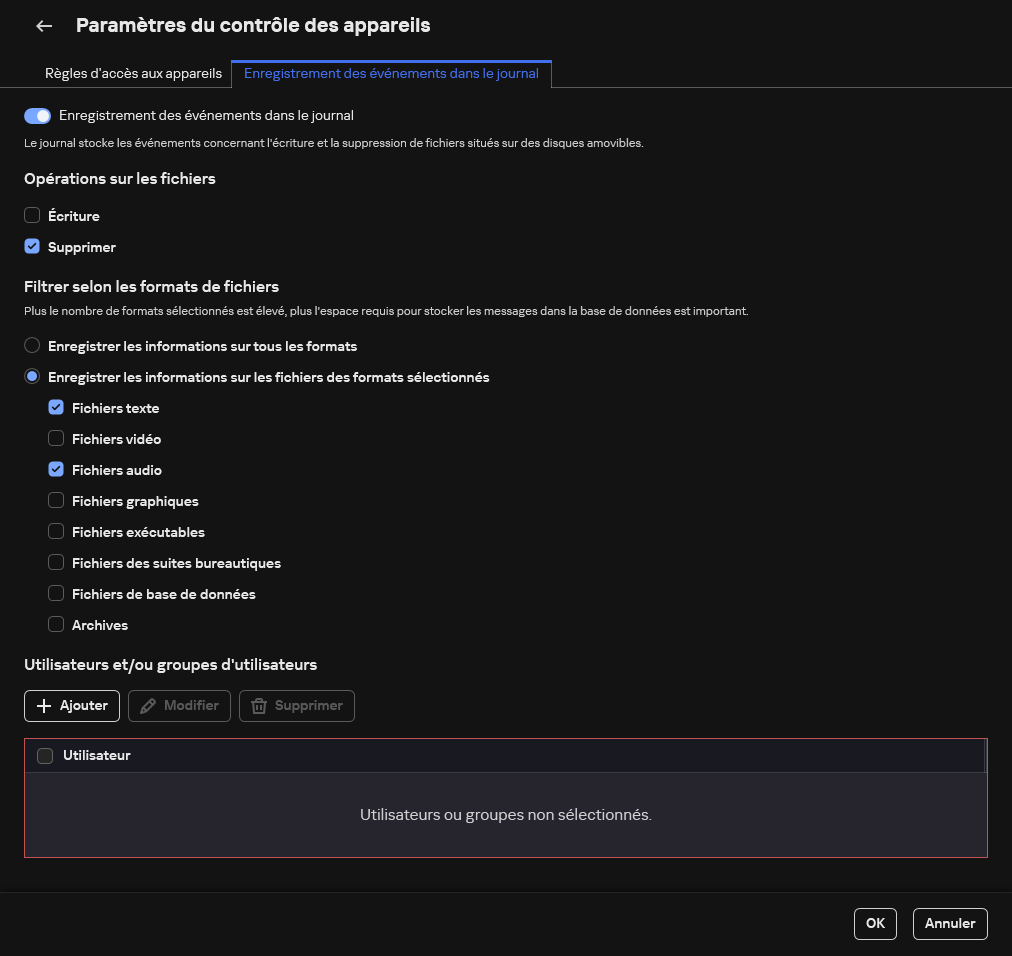Select Enregistrer les informations sur tous les formats
Viewport: 1012px width, 956px height.
pos(31,345)
